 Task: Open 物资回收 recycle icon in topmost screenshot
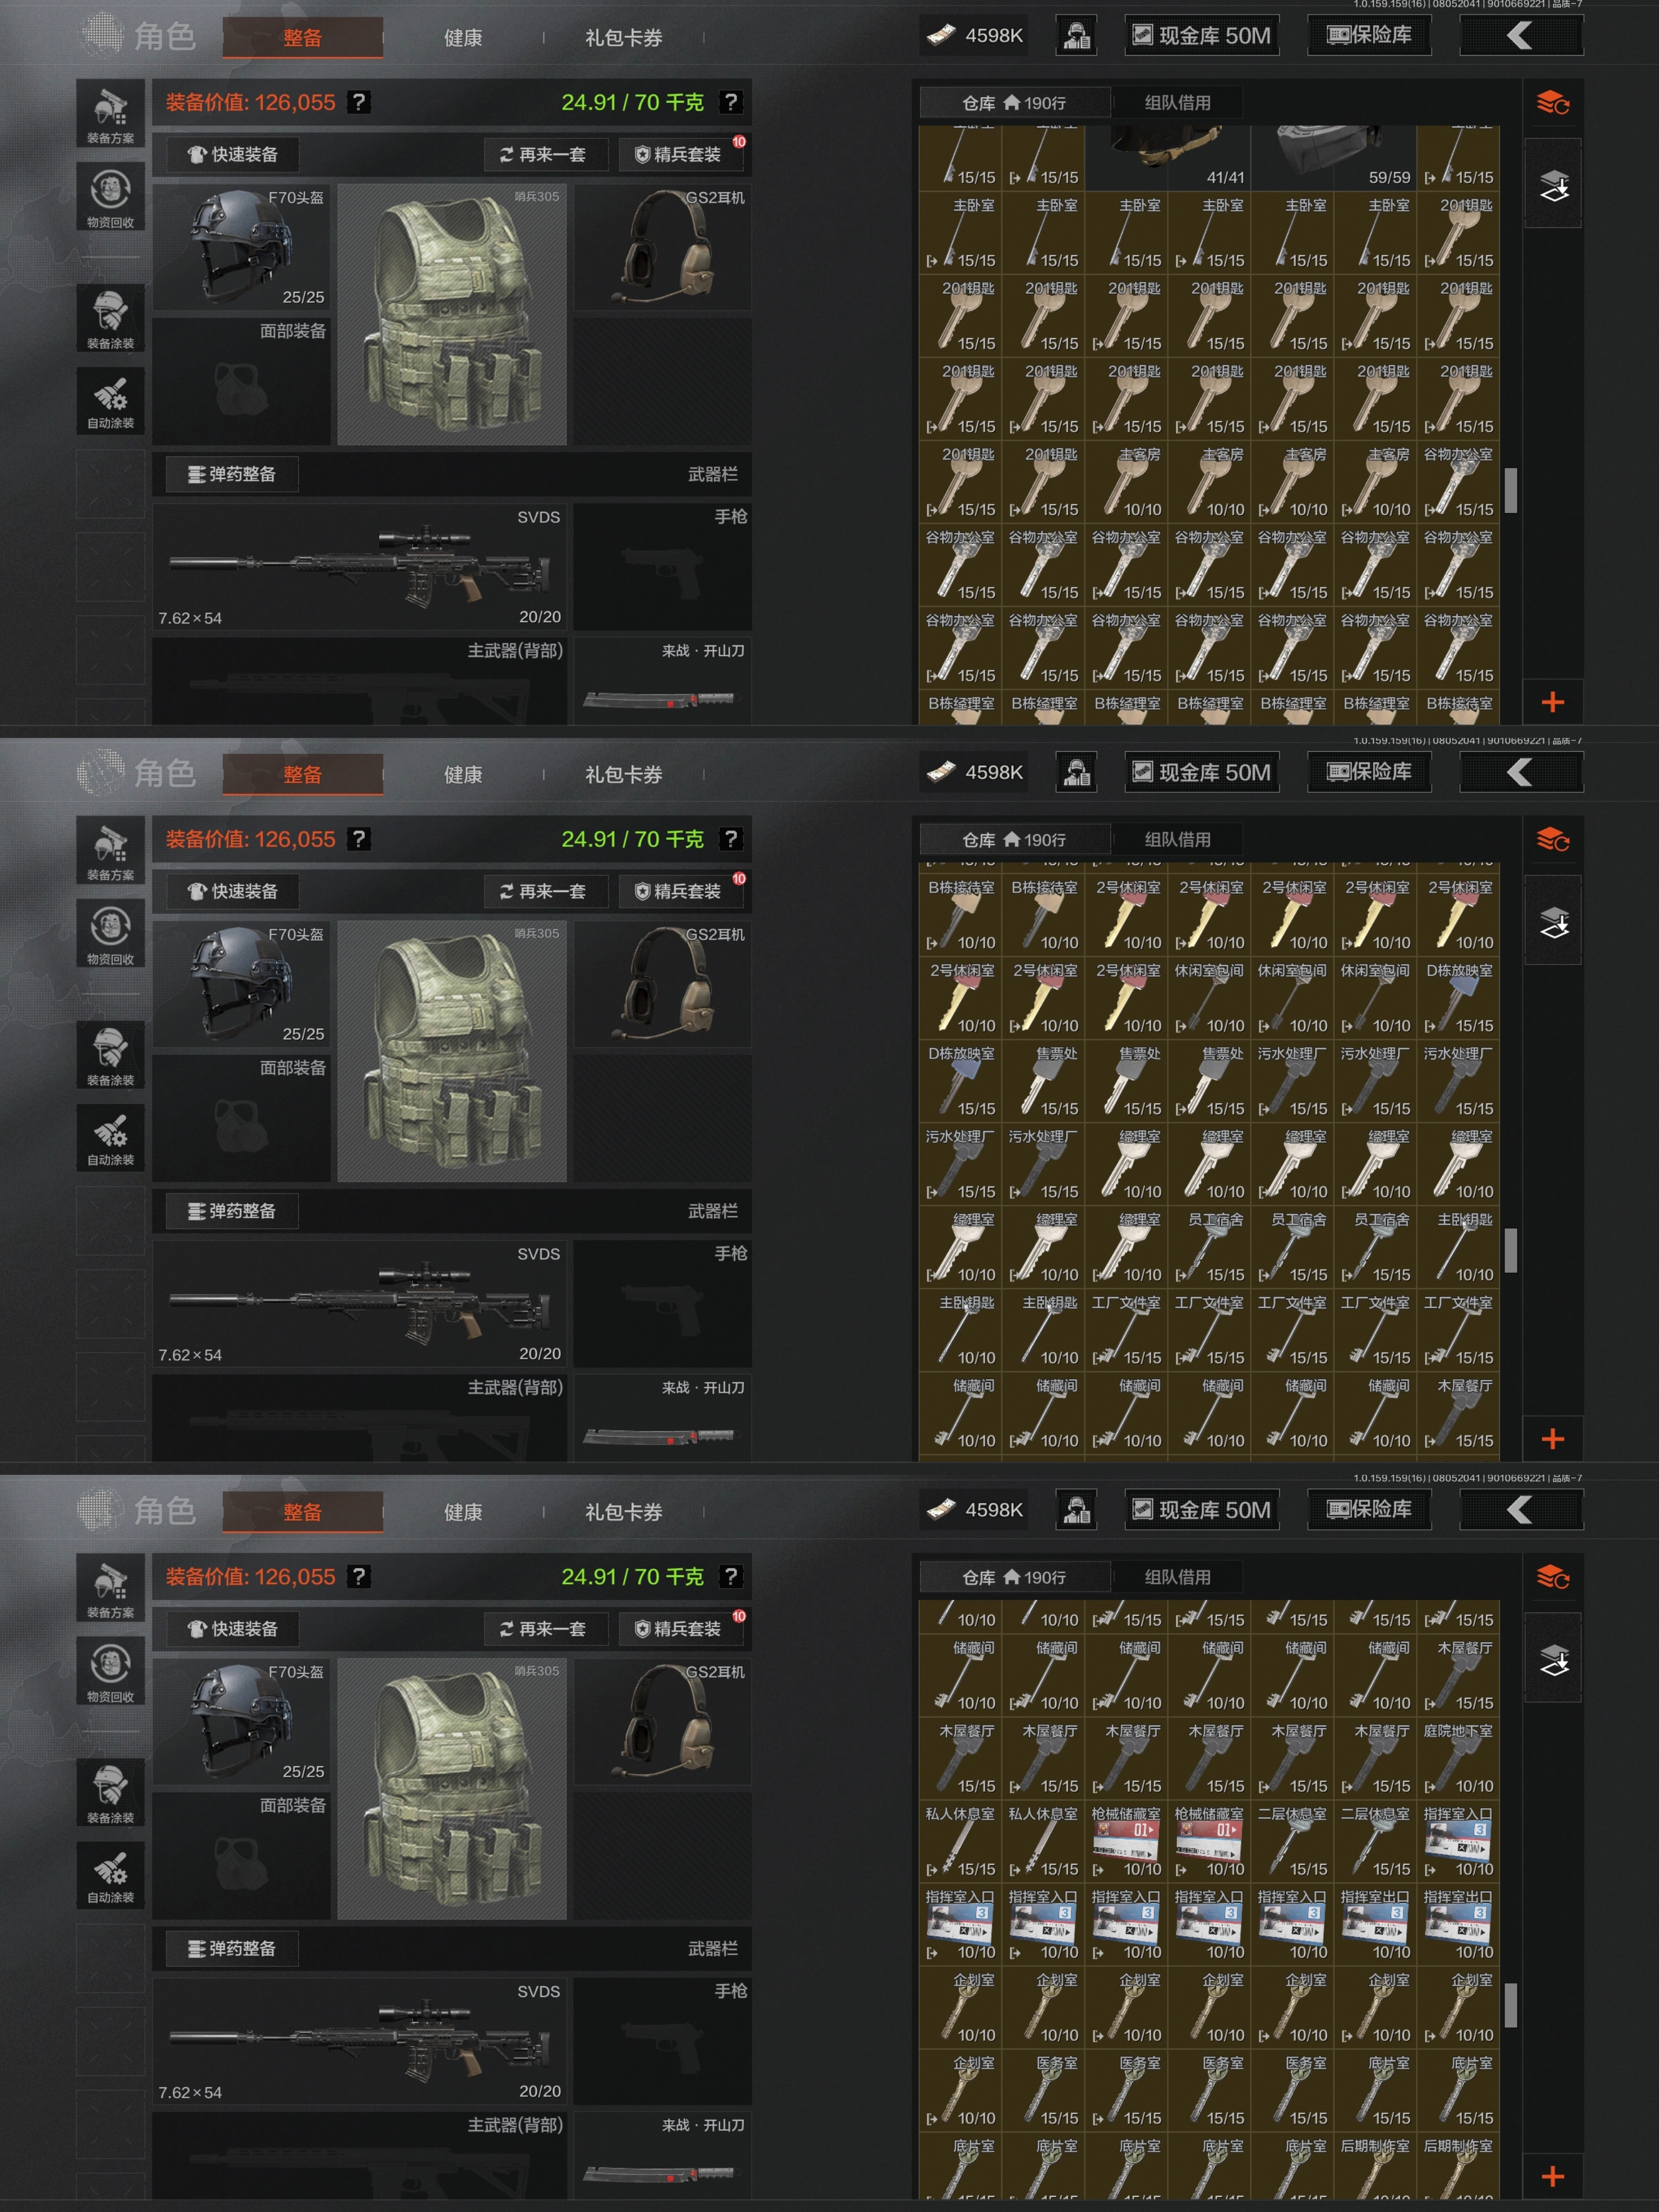110,197
